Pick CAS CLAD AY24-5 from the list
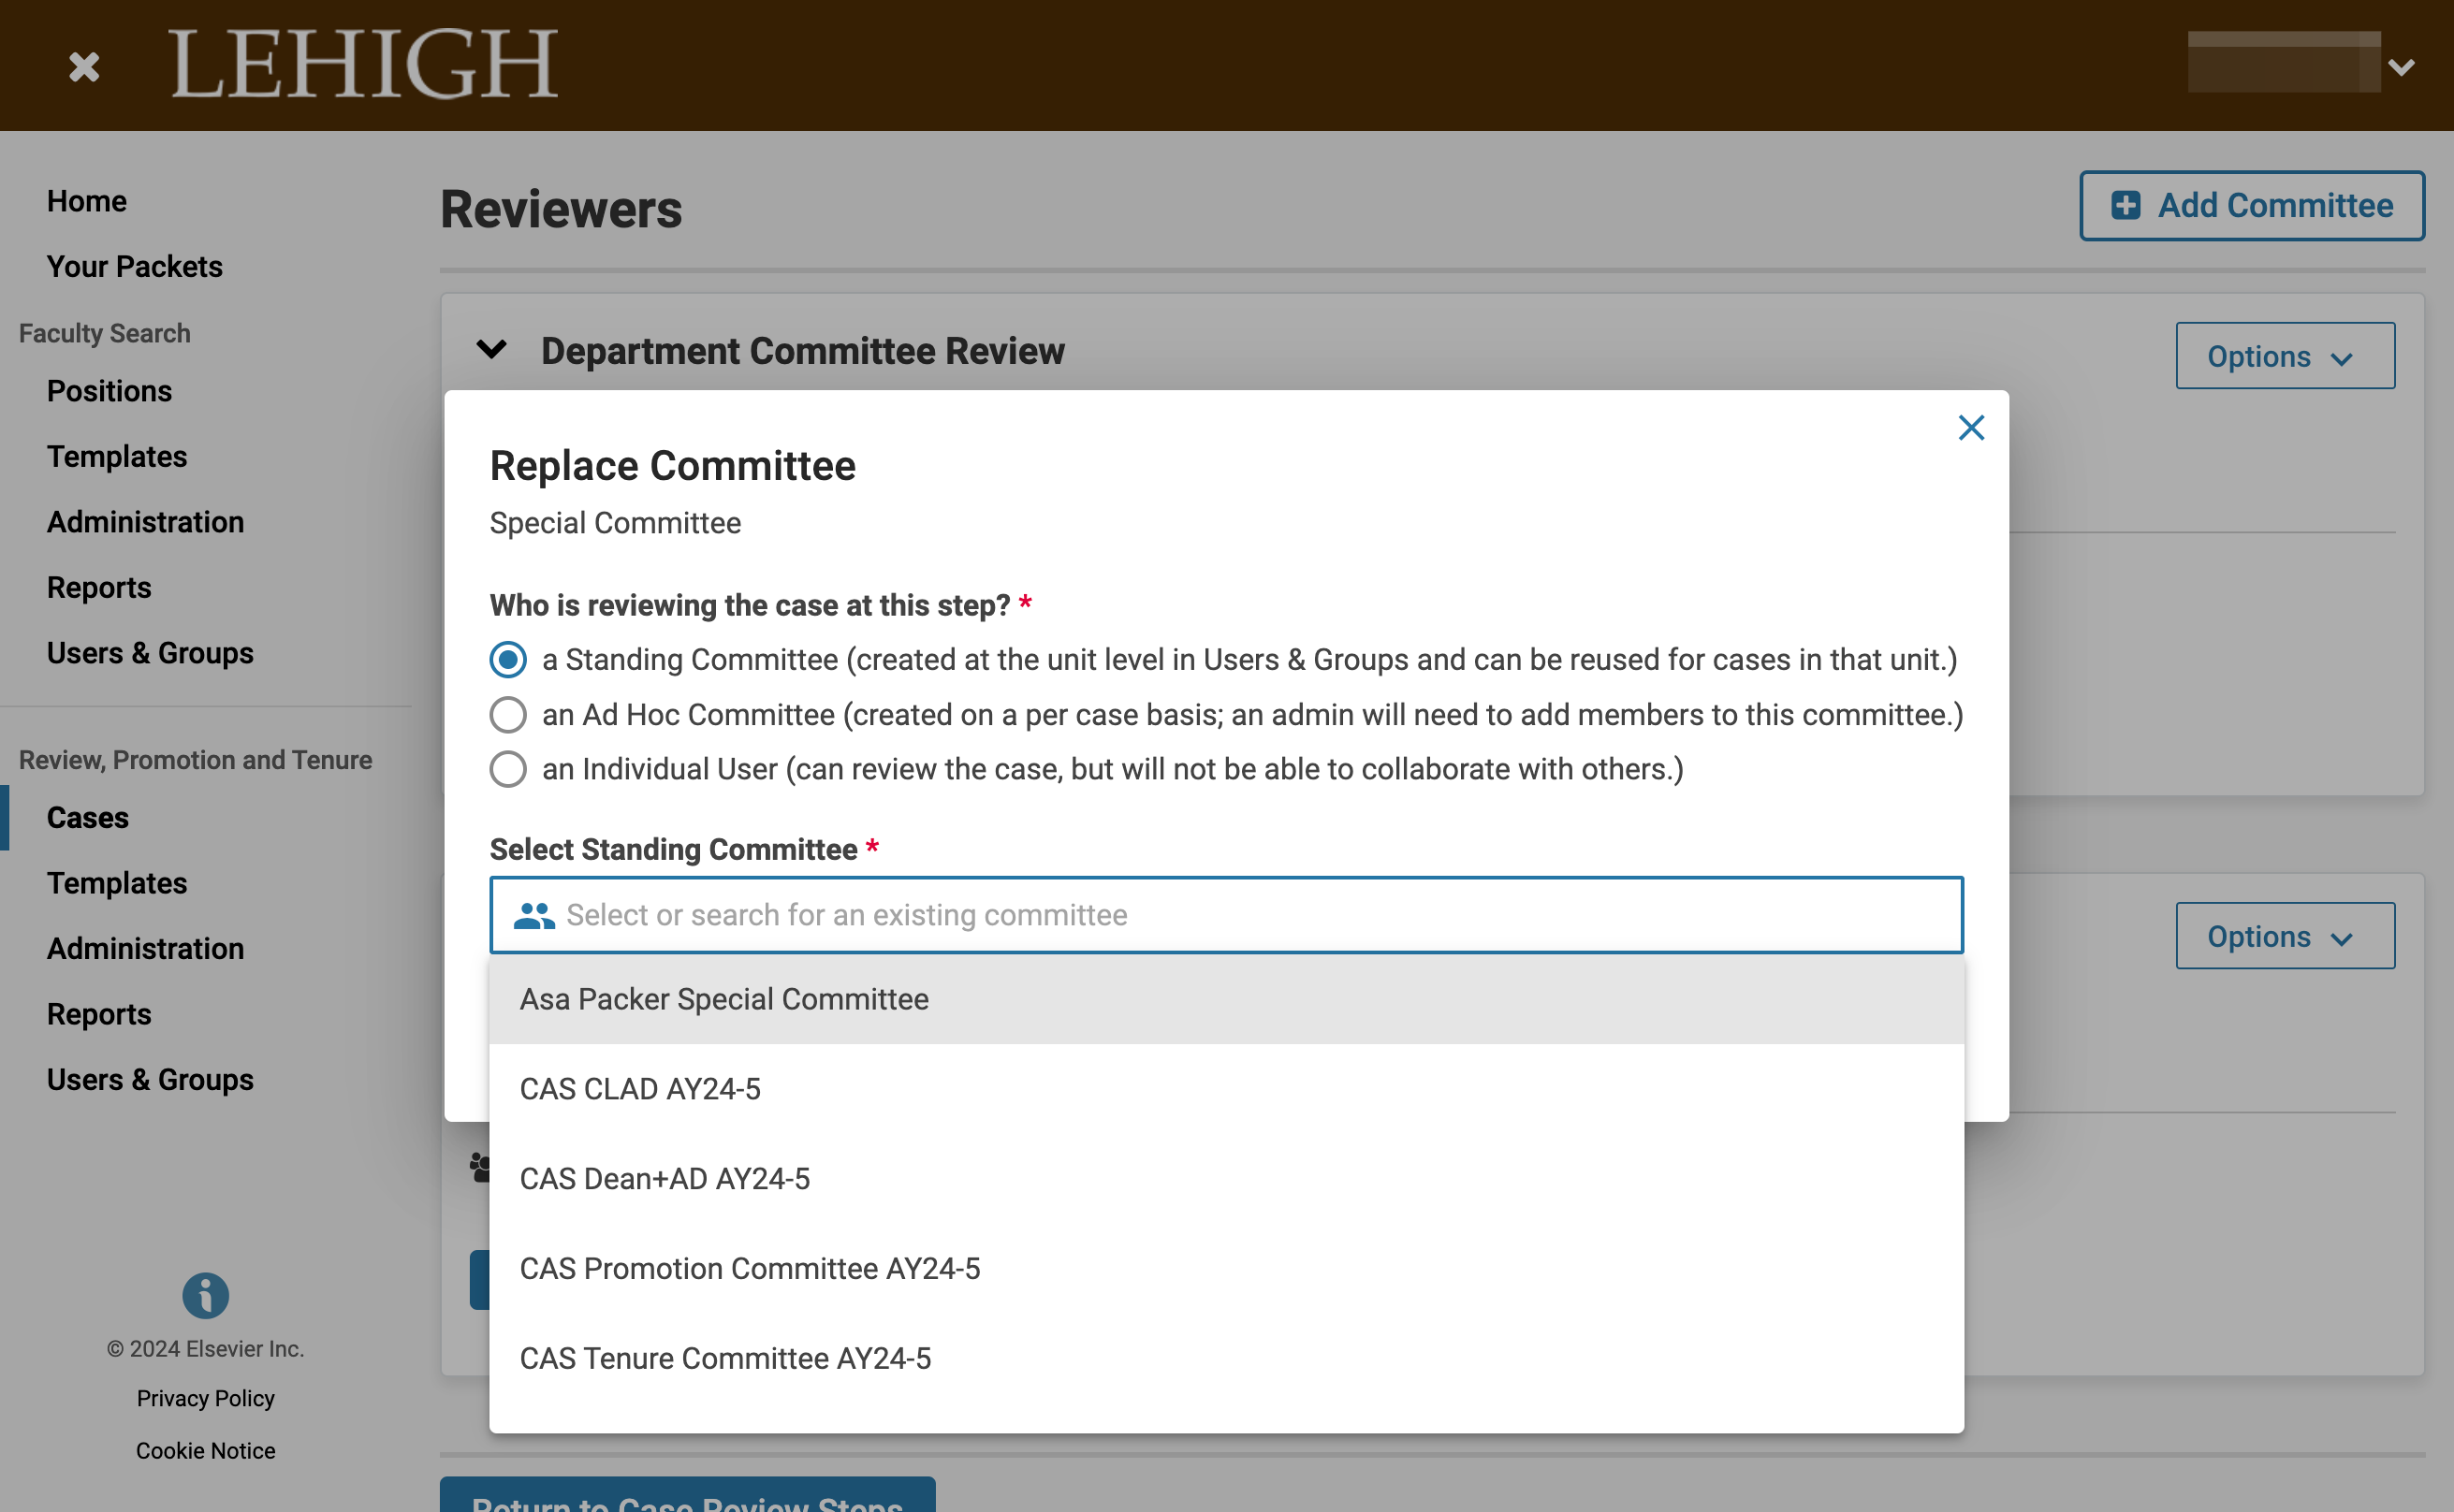Image resolution: width=2454 pixels, height=1512 pixels. [x=1226, y=1089]
